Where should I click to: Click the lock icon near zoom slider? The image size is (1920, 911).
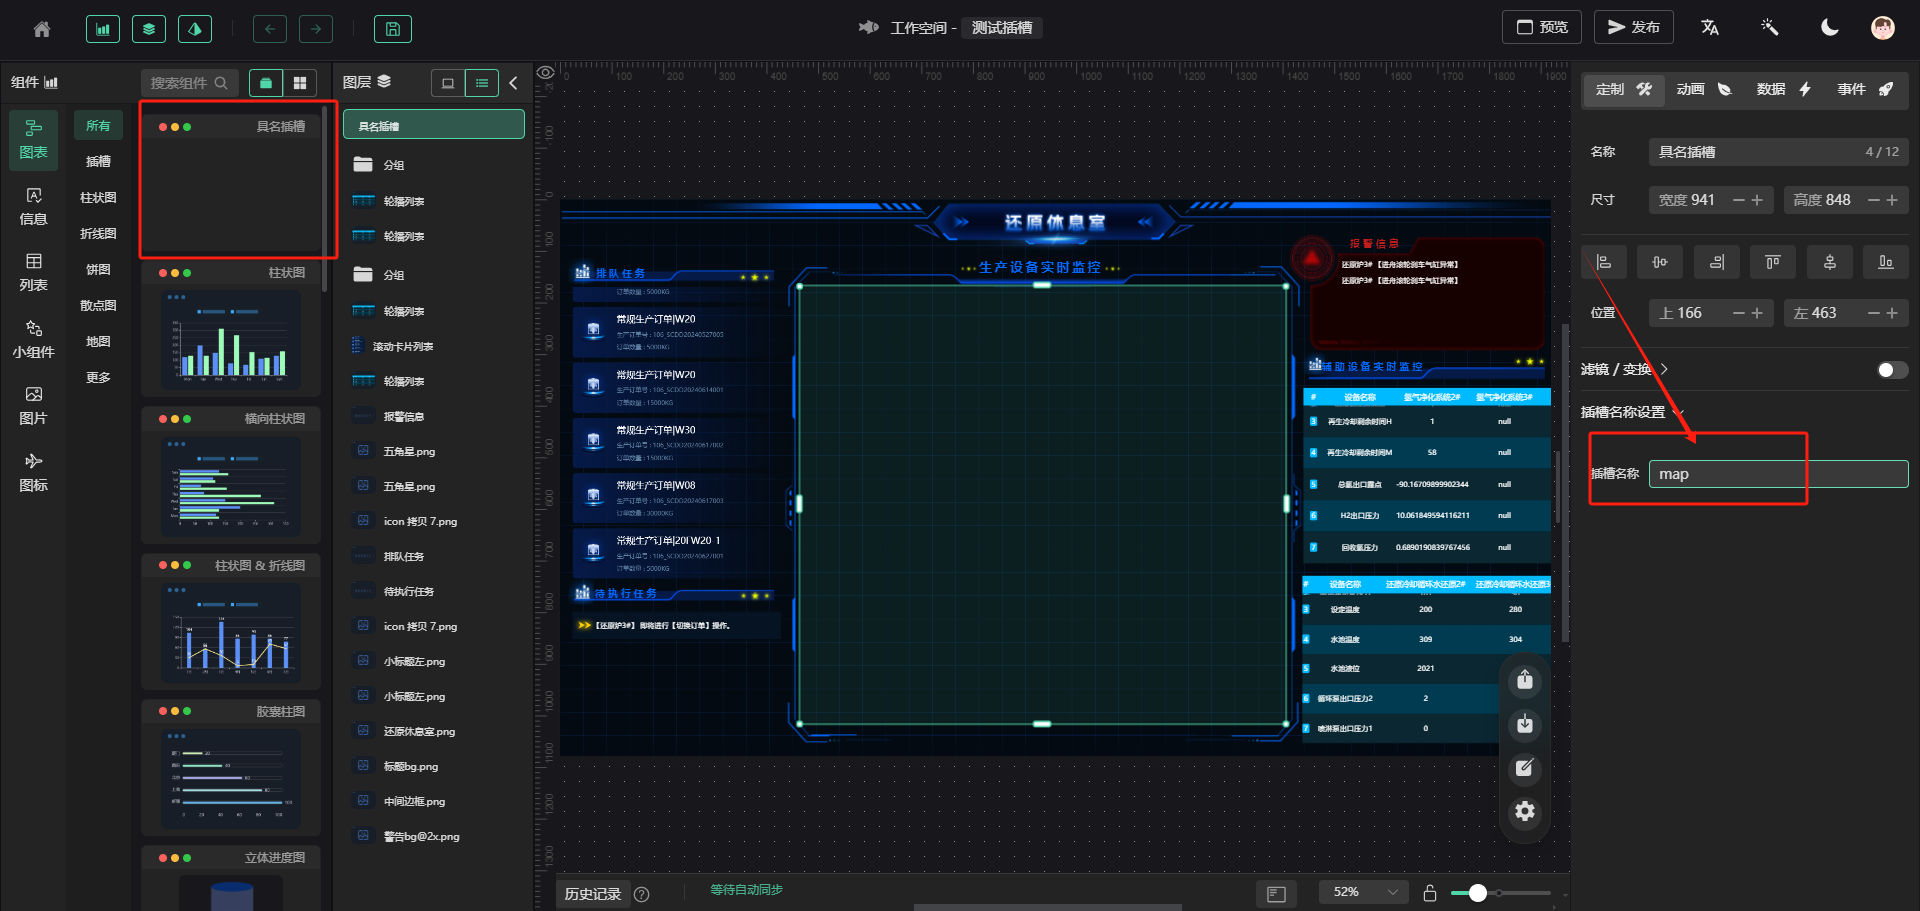[1430, 893]
